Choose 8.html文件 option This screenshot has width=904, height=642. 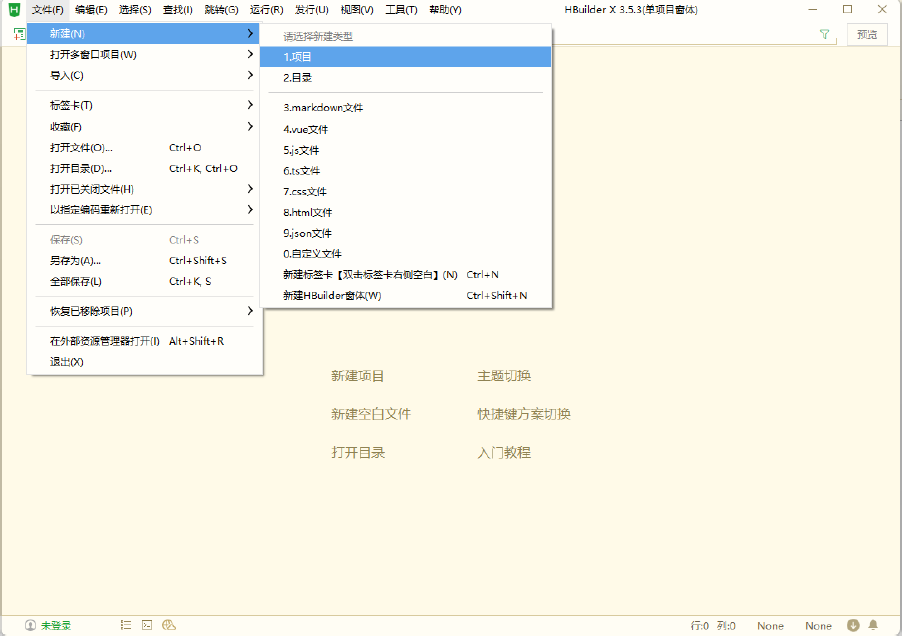click(x=406, y=213)
